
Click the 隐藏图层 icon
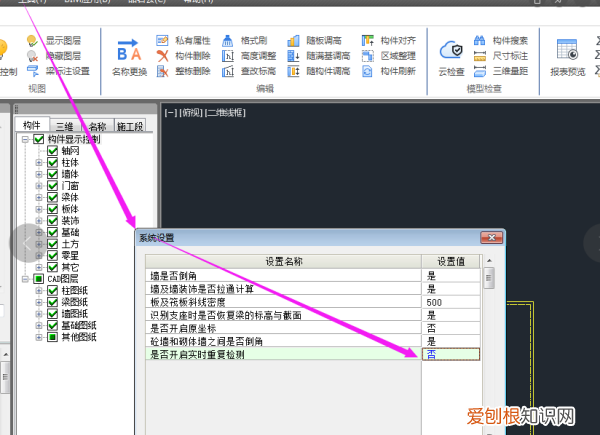[x=32, y=56]
